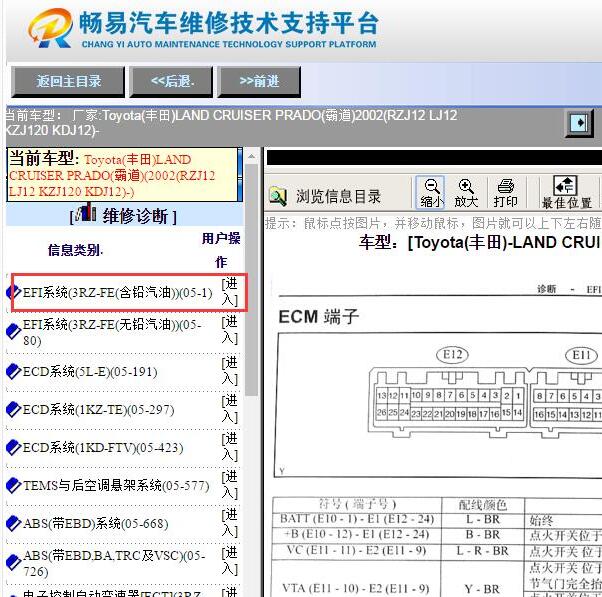
Task: Click the book icon beside ABS(带EBD)系统(05-668)
Action: click(x=14, y=523)
